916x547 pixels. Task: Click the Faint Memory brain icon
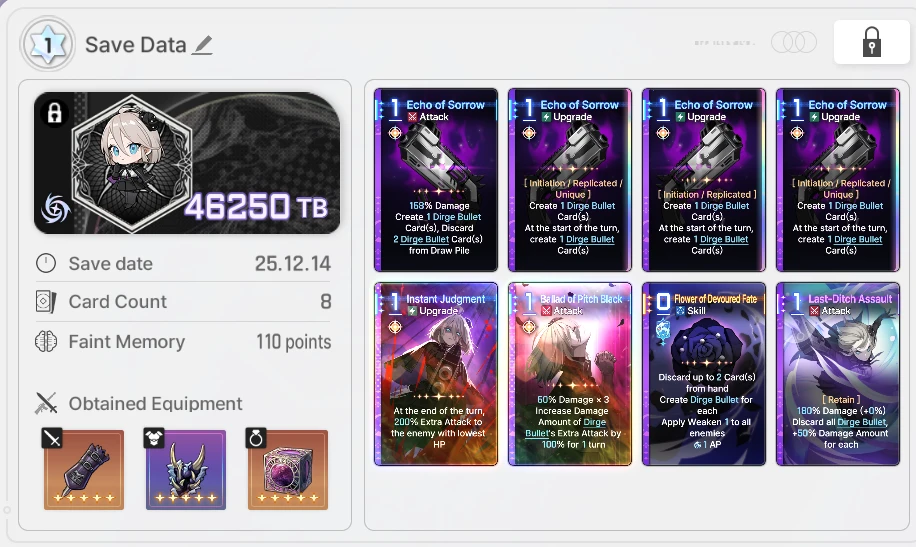click(x=46, y=341)
